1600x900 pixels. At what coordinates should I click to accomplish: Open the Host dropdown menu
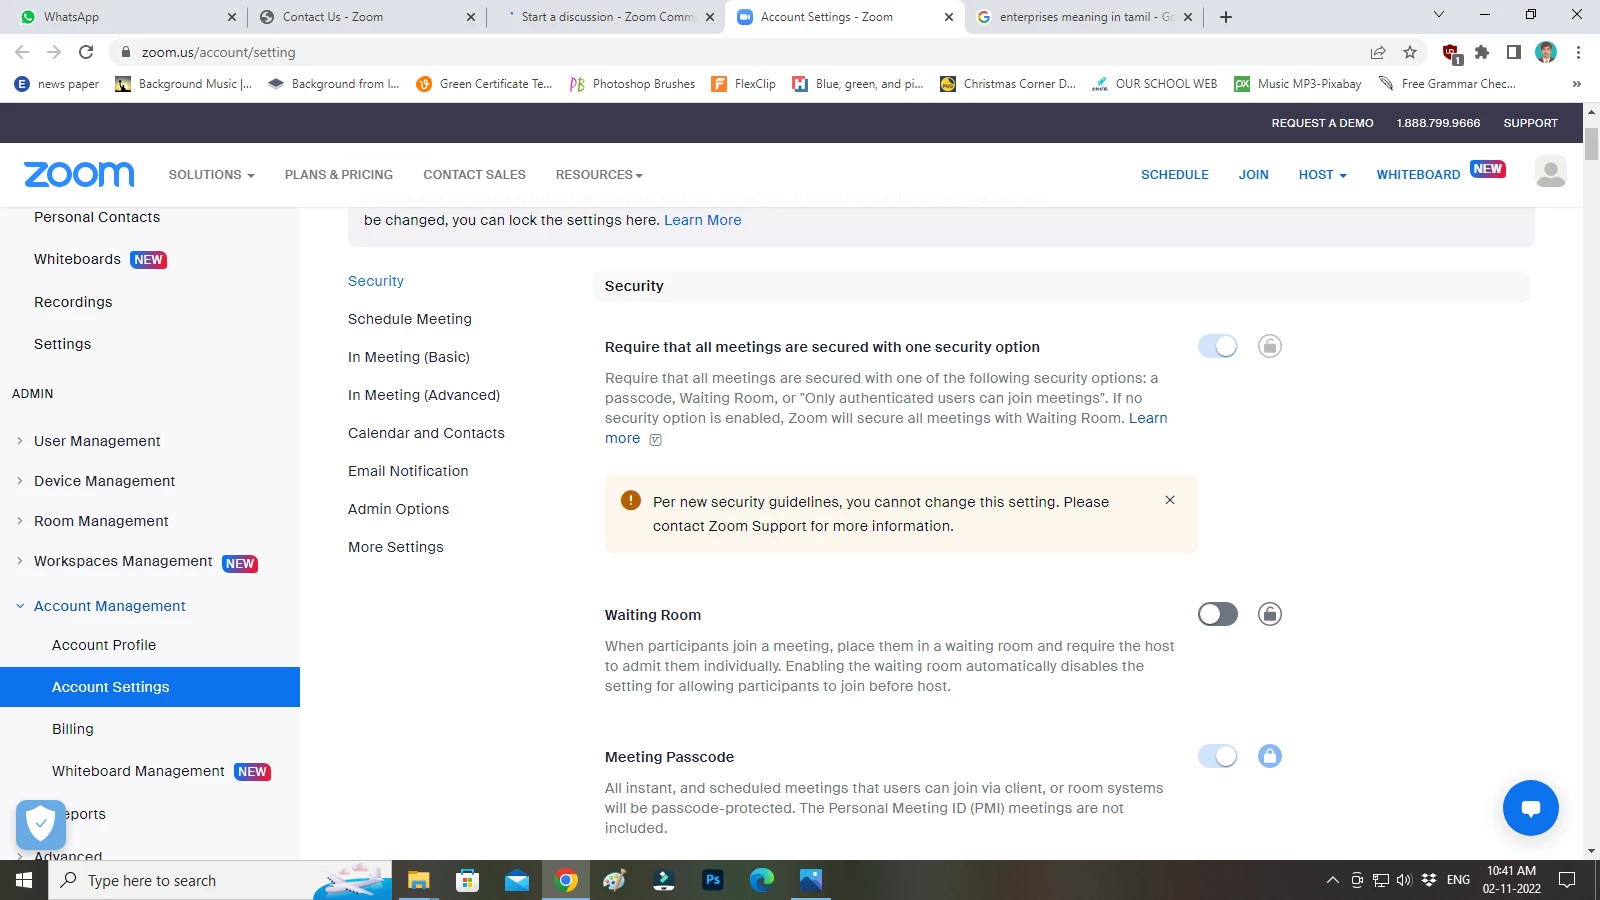tap(1322, 174)
